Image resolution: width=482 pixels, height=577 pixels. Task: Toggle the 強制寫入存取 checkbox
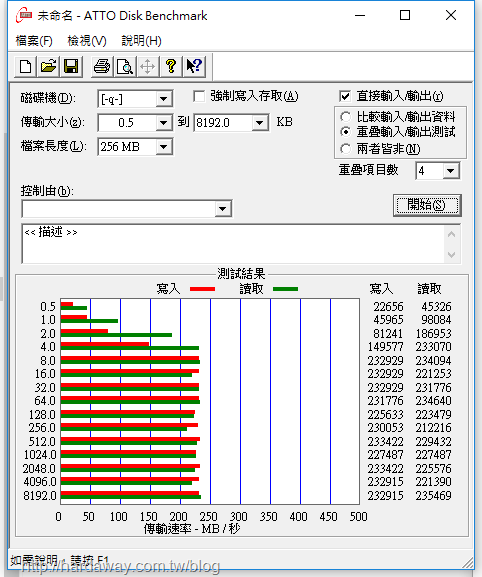click(199, 97)
